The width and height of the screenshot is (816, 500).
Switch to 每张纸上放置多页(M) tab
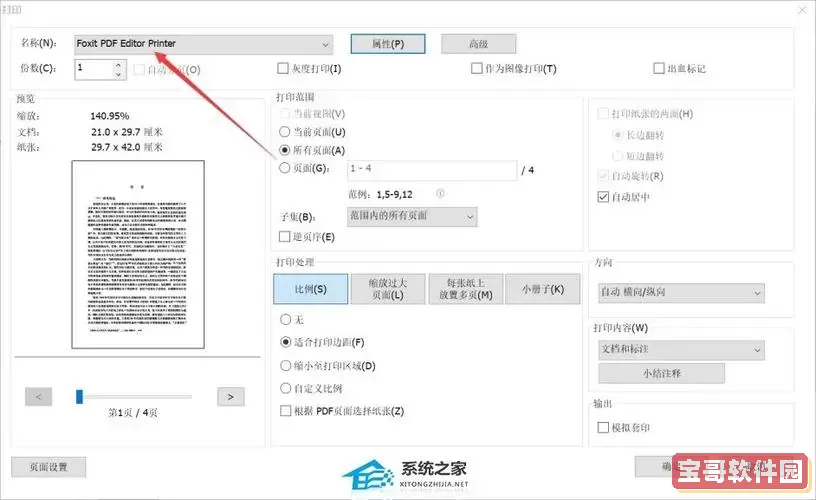tap(466, 289)
